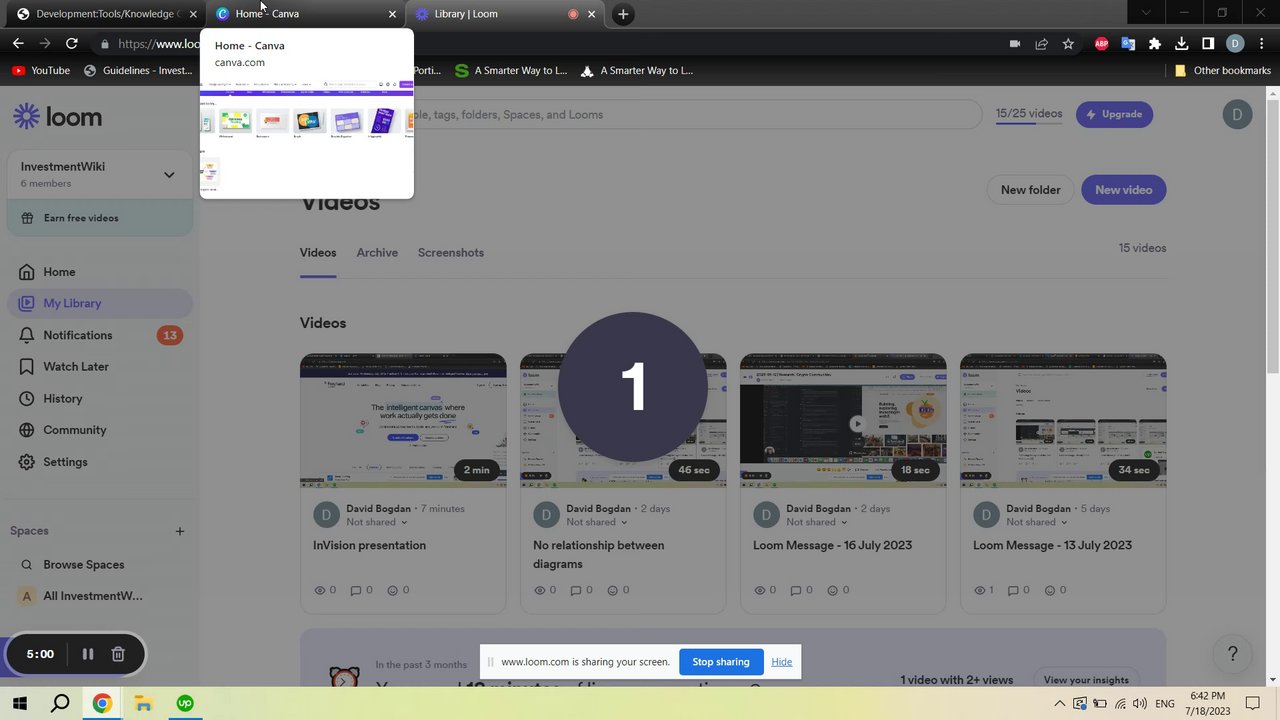Open the Extensions puzzle icon
This screenshot has height=720, width=1280.
1155,44
